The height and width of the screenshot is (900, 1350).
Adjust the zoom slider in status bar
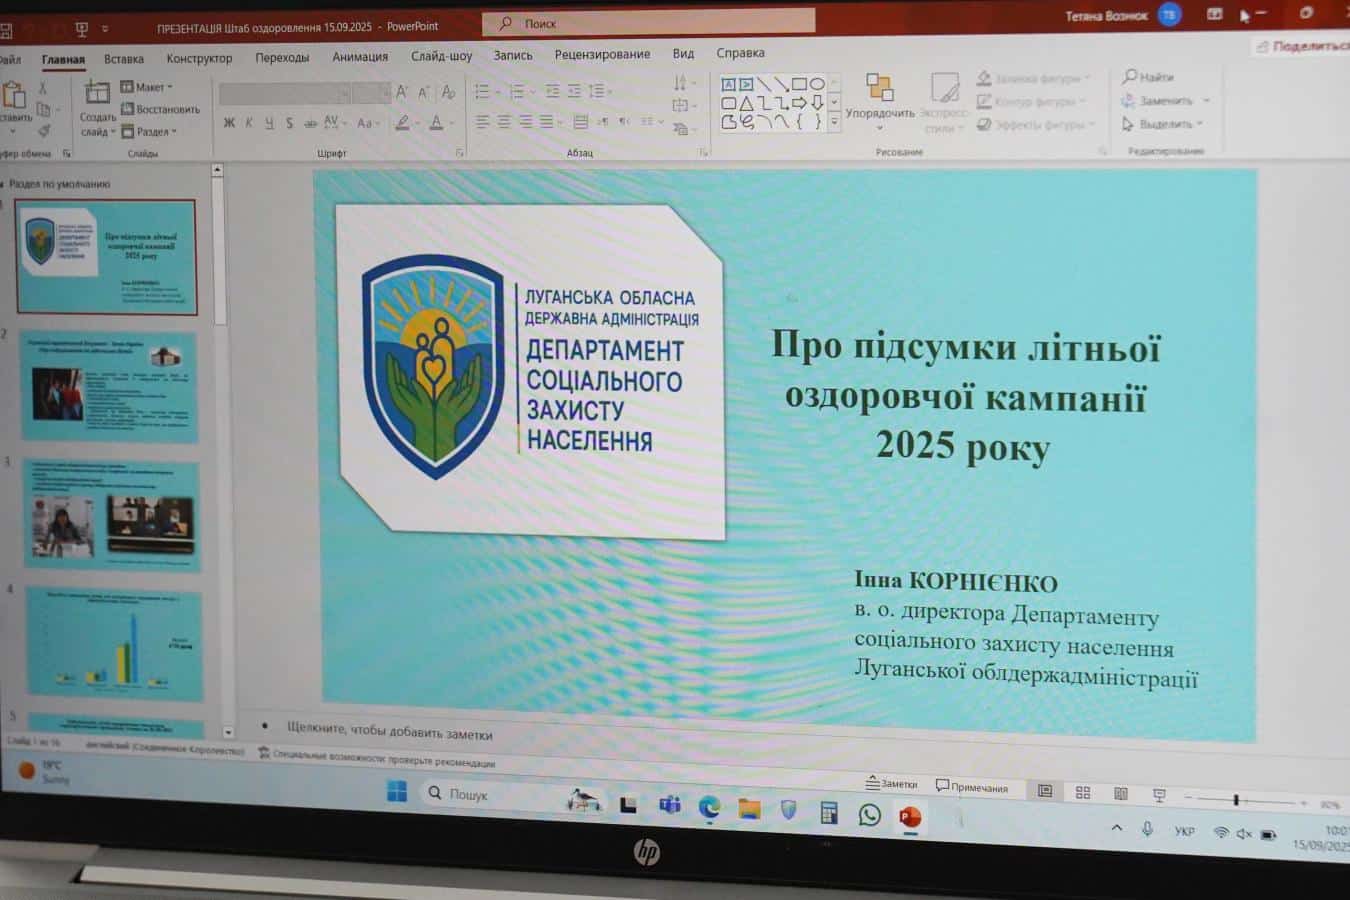1236,800
